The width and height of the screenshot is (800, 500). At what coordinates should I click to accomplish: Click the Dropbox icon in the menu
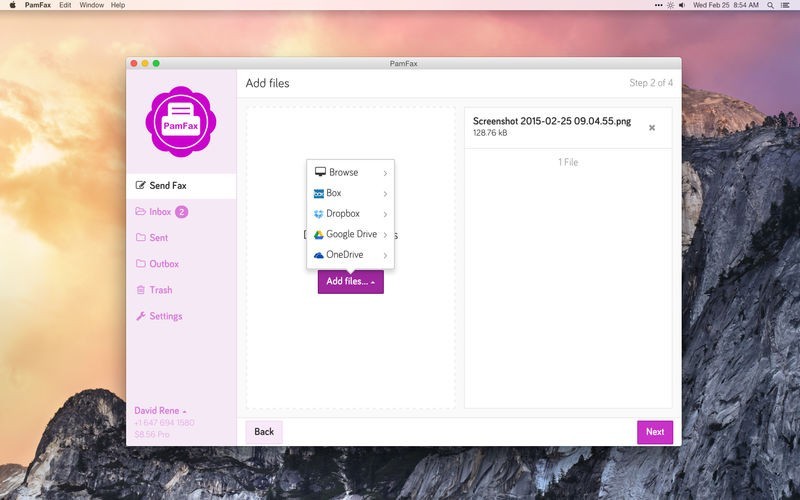pos(319,214)
